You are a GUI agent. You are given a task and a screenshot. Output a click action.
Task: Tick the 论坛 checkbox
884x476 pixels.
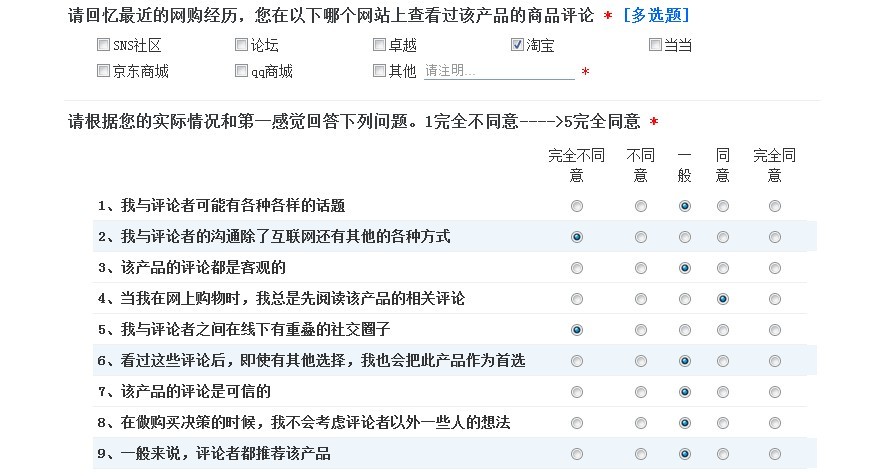point(241,45)
